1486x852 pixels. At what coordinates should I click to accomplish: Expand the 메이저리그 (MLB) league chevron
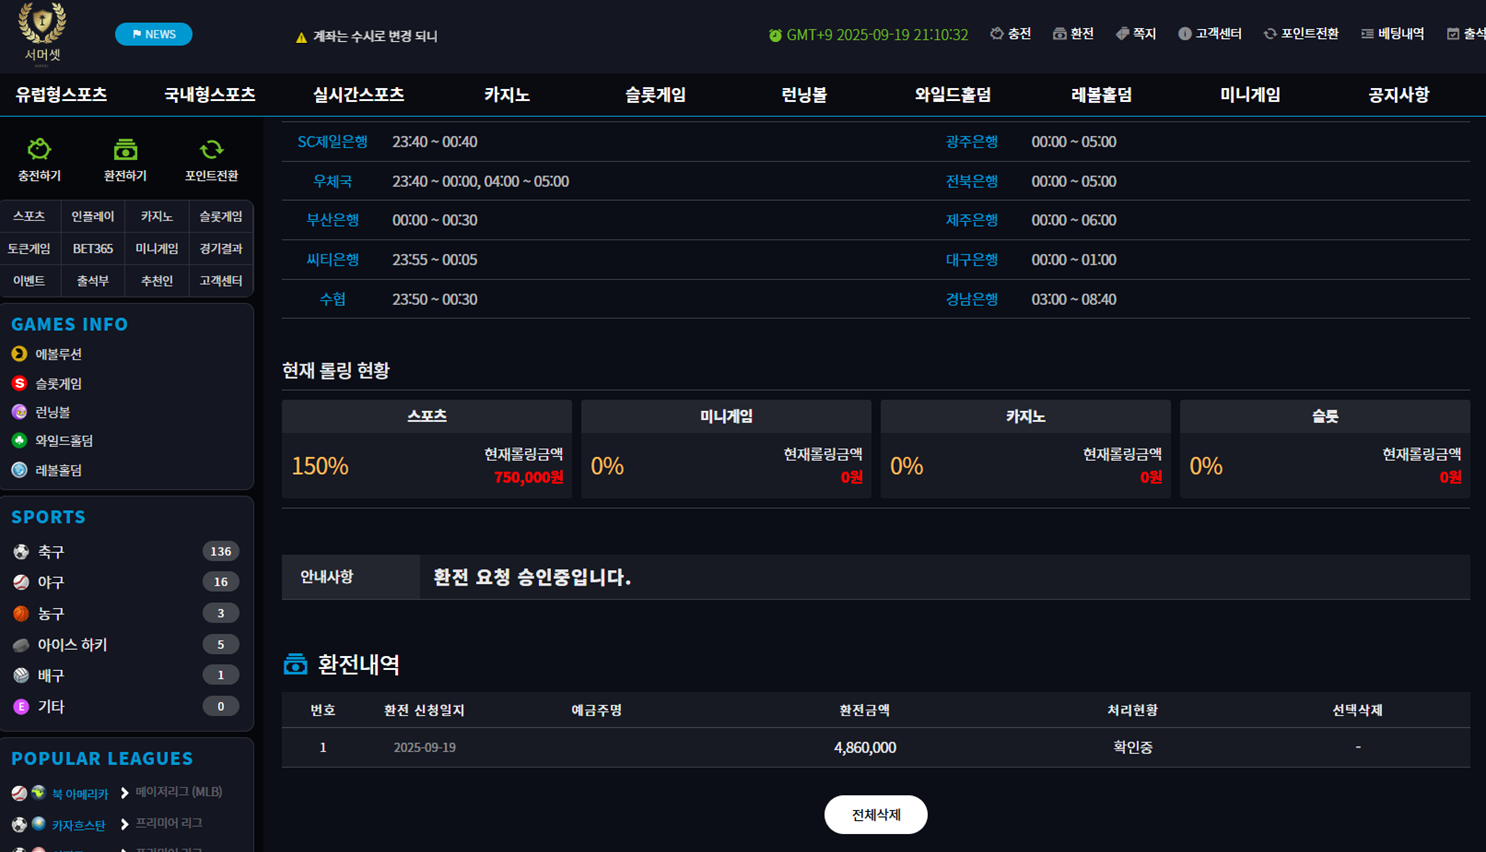(125, 793)
